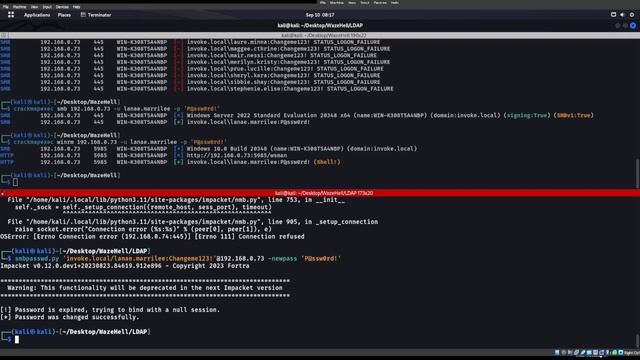The width and height of the screenshot is (640, 360).
Task: Click the winrm login success (shell!) line
Action: tap(170, 162)
